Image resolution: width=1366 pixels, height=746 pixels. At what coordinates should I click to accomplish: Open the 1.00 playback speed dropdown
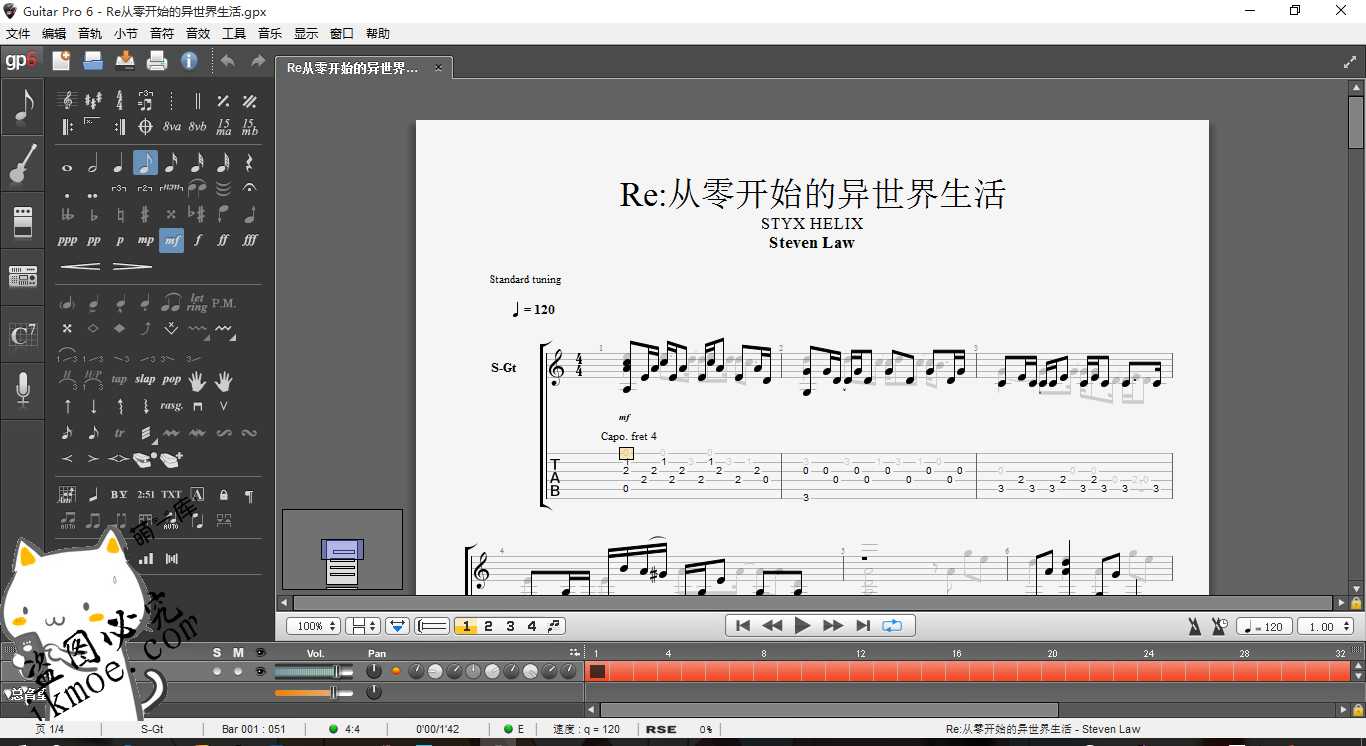[1325, 626]
